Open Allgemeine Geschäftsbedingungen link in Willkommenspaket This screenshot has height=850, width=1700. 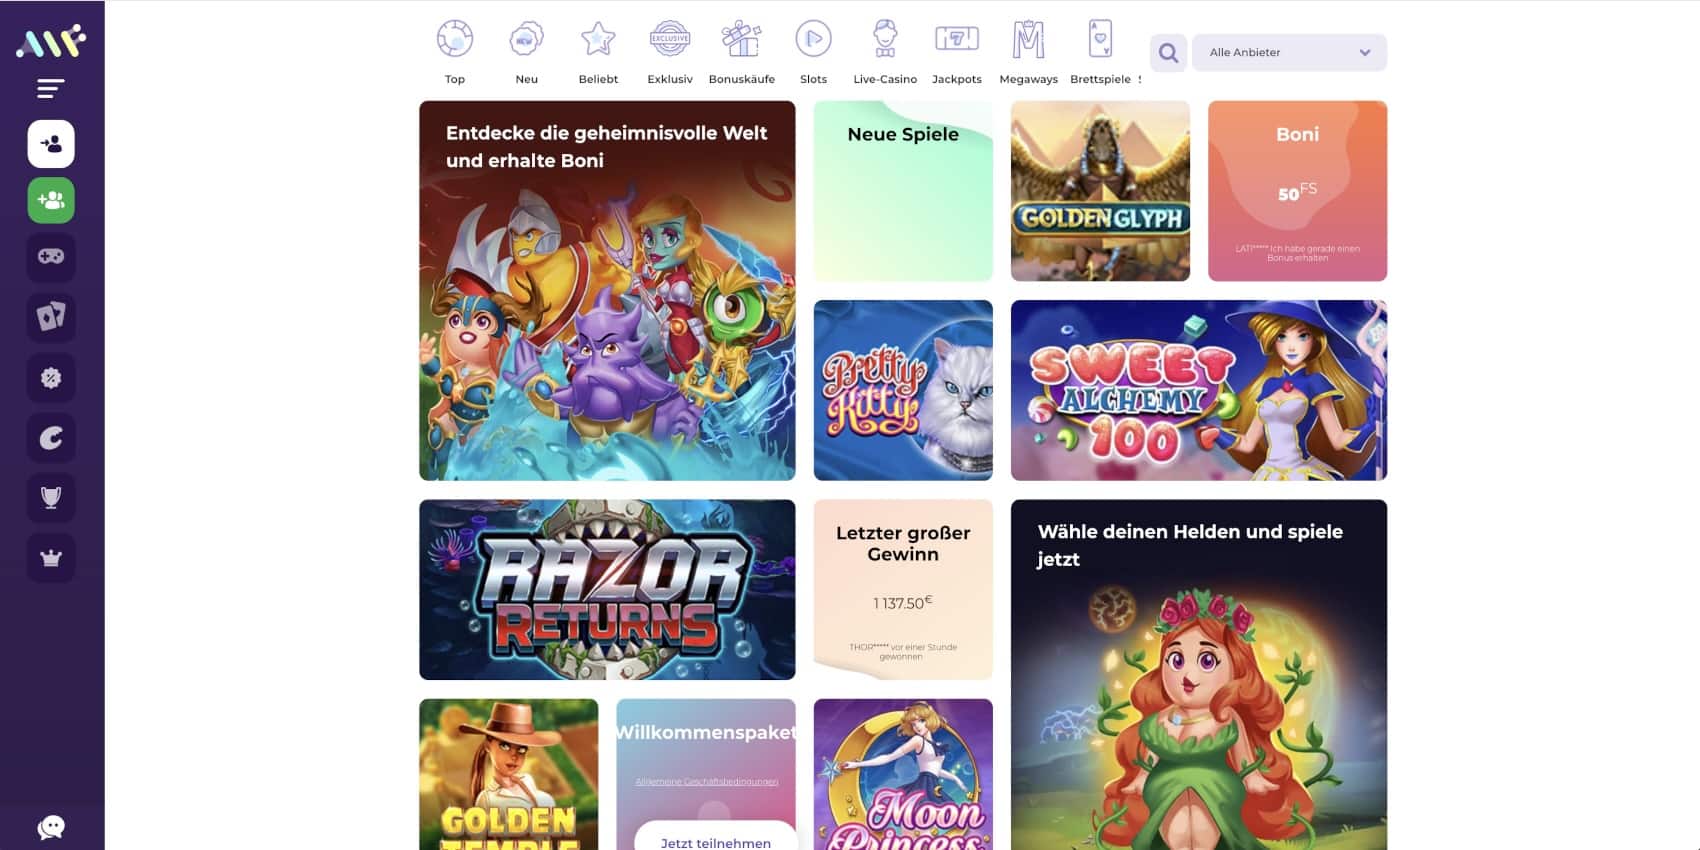click(x=706, y=782)
